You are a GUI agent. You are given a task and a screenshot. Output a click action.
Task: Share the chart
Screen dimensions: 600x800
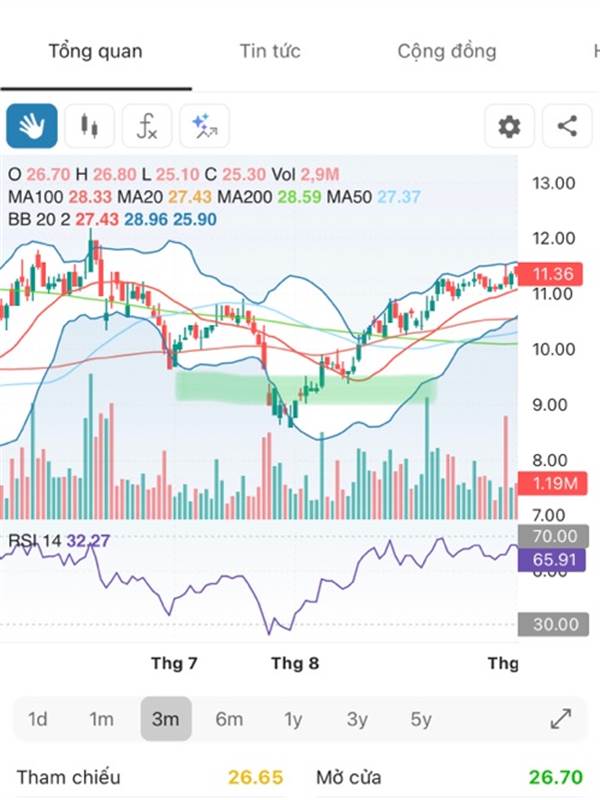(x=567, y=126)
